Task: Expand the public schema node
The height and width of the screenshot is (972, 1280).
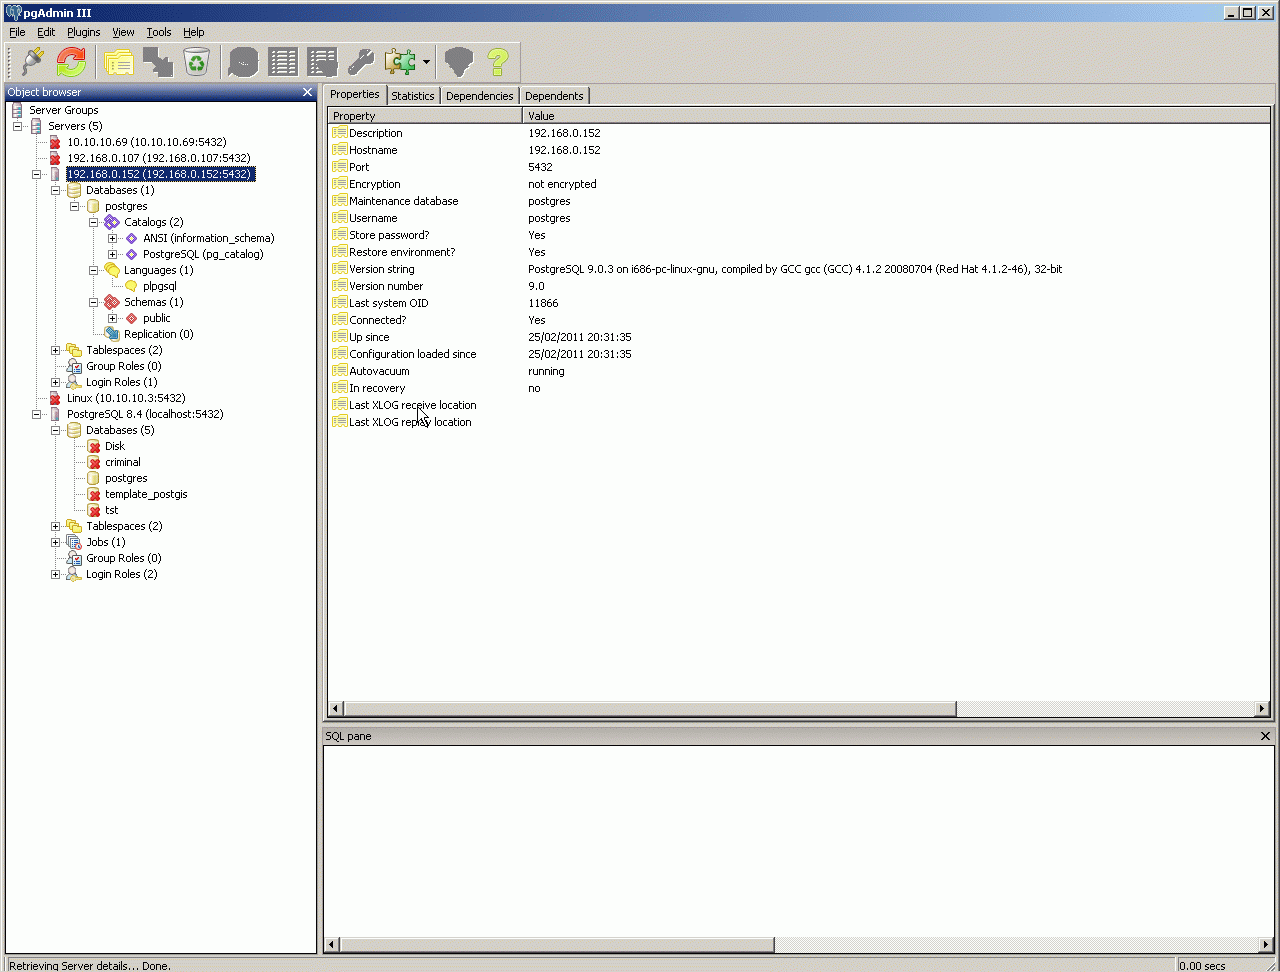Action: pos(113,318)
